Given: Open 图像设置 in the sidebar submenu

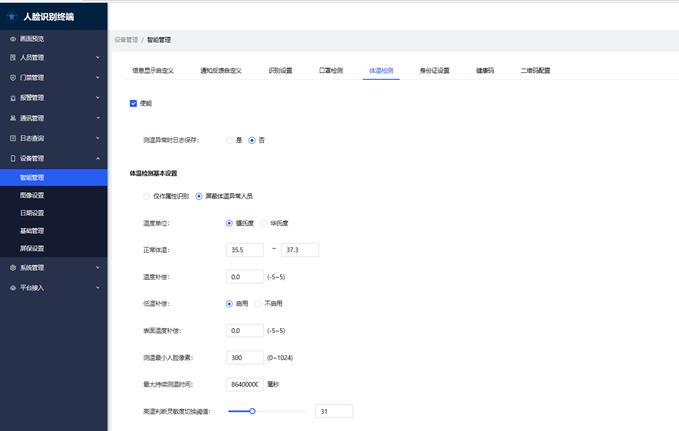Looking at the screenshot, I should 32,195.
